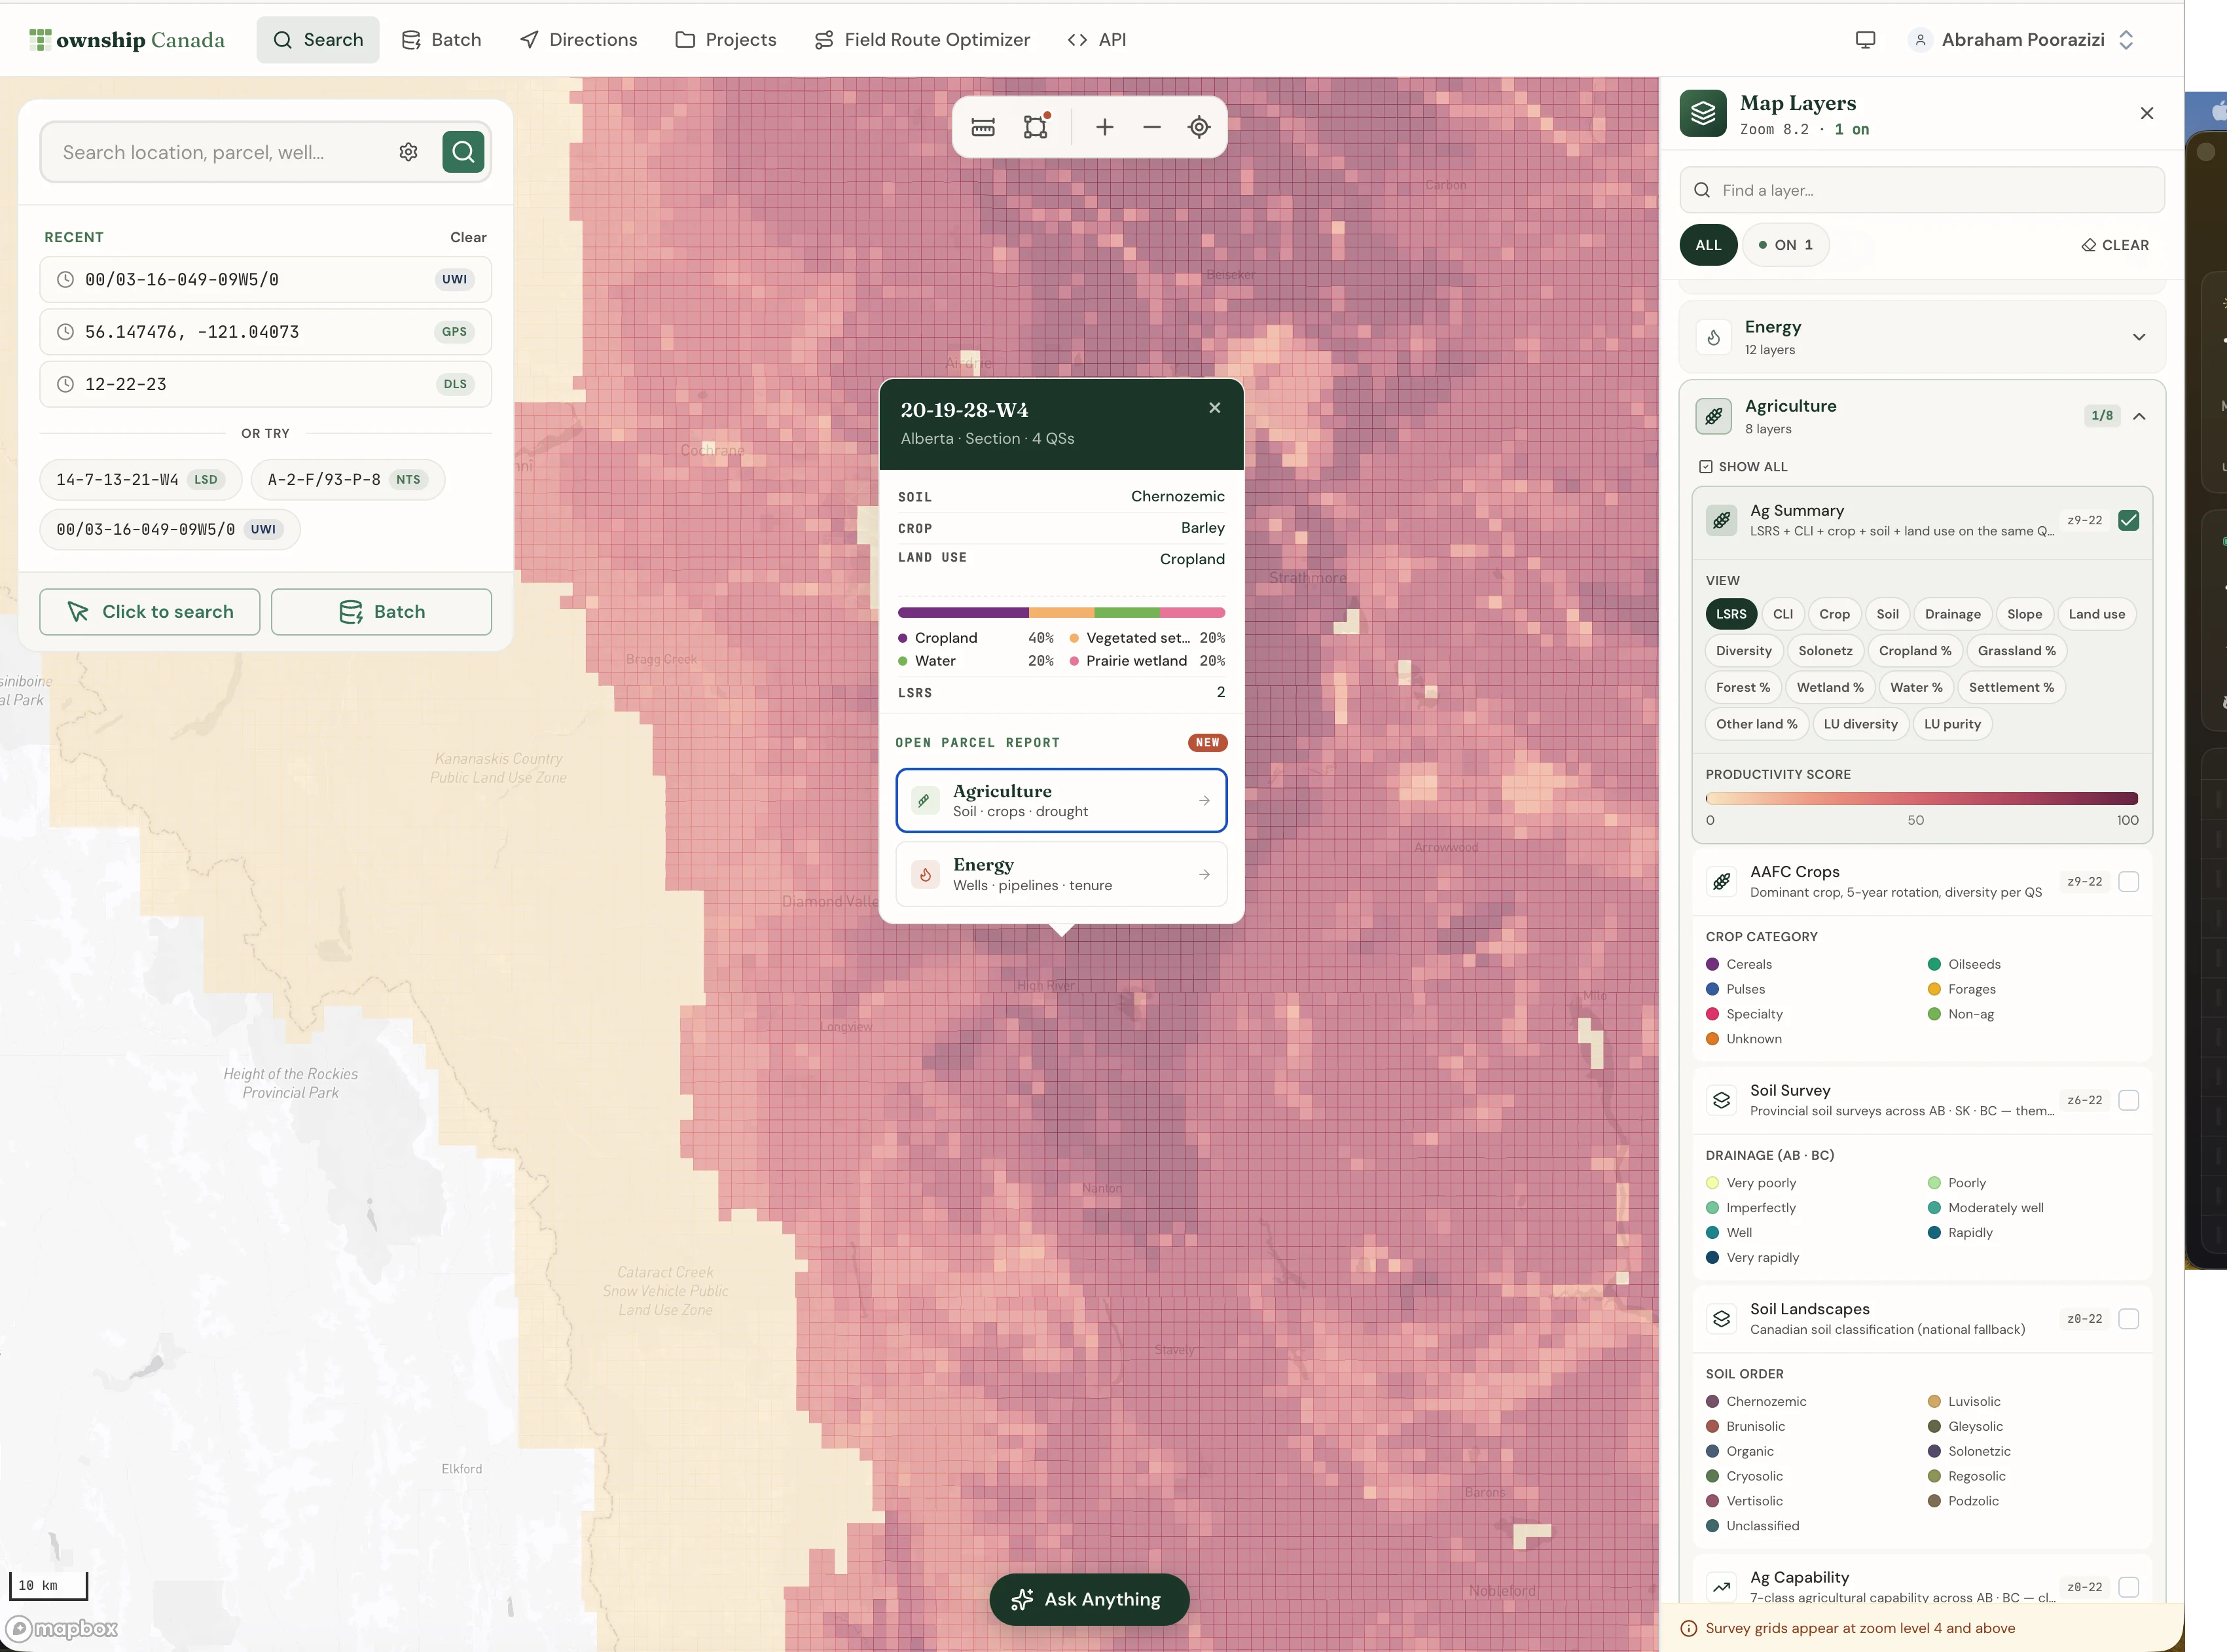Click the green search magnifier button
Image resolution: width=2227 pixels, height=1652 pixels.
(x=463, y=152)
